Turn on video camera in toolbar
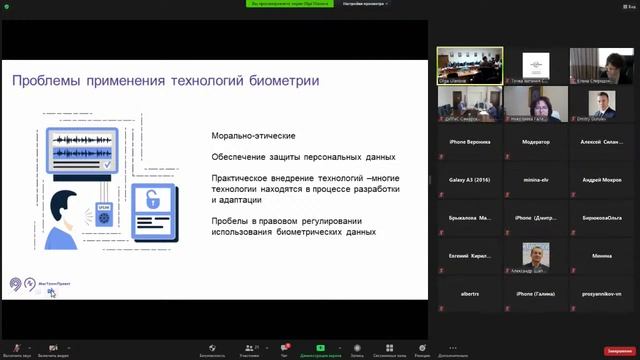Image resolution: width=640 pixels, height=360 pixels. tap(53, 350)
